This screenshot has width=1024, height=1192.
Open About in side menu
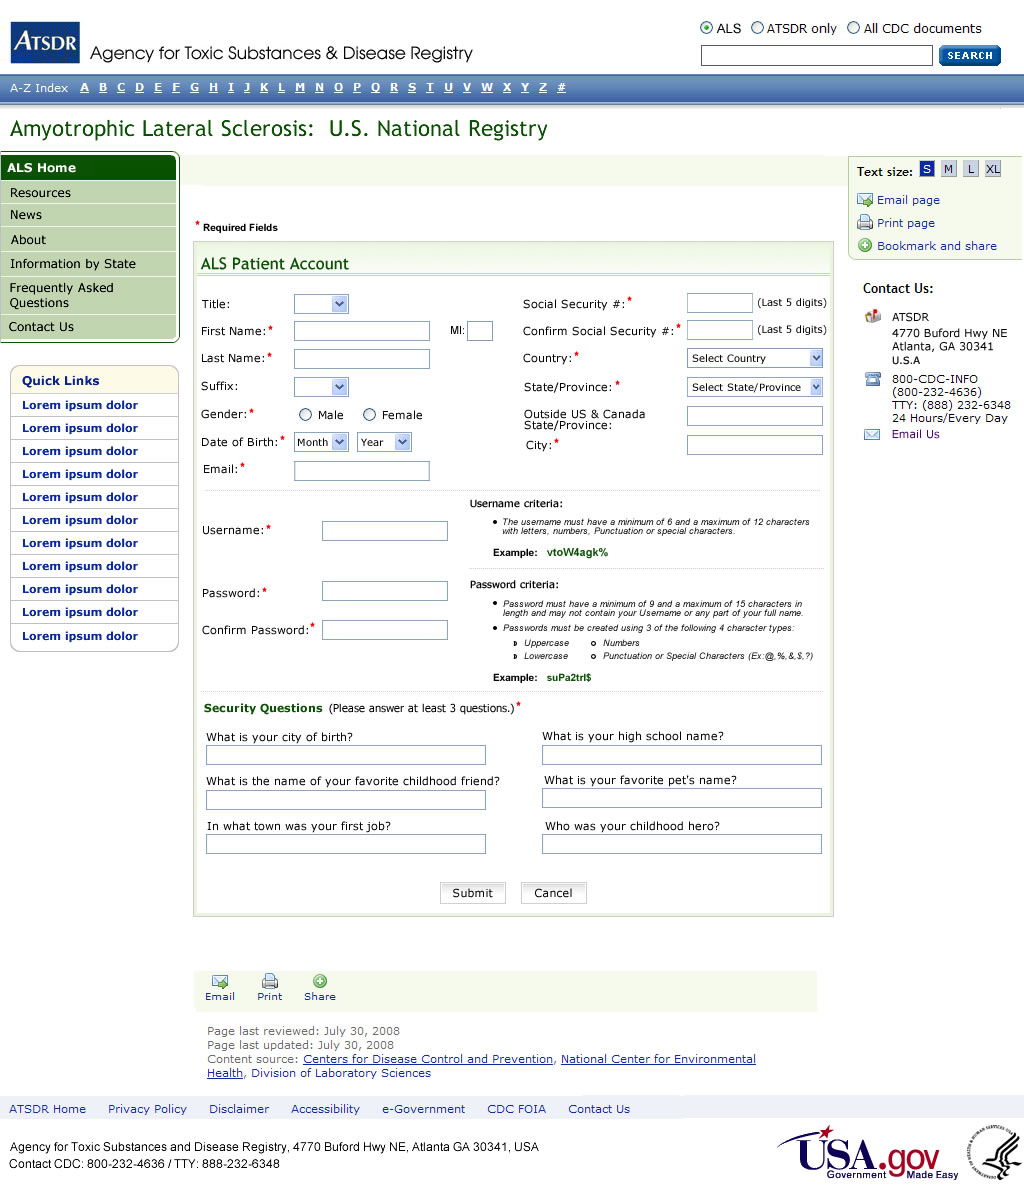[88, 239]
